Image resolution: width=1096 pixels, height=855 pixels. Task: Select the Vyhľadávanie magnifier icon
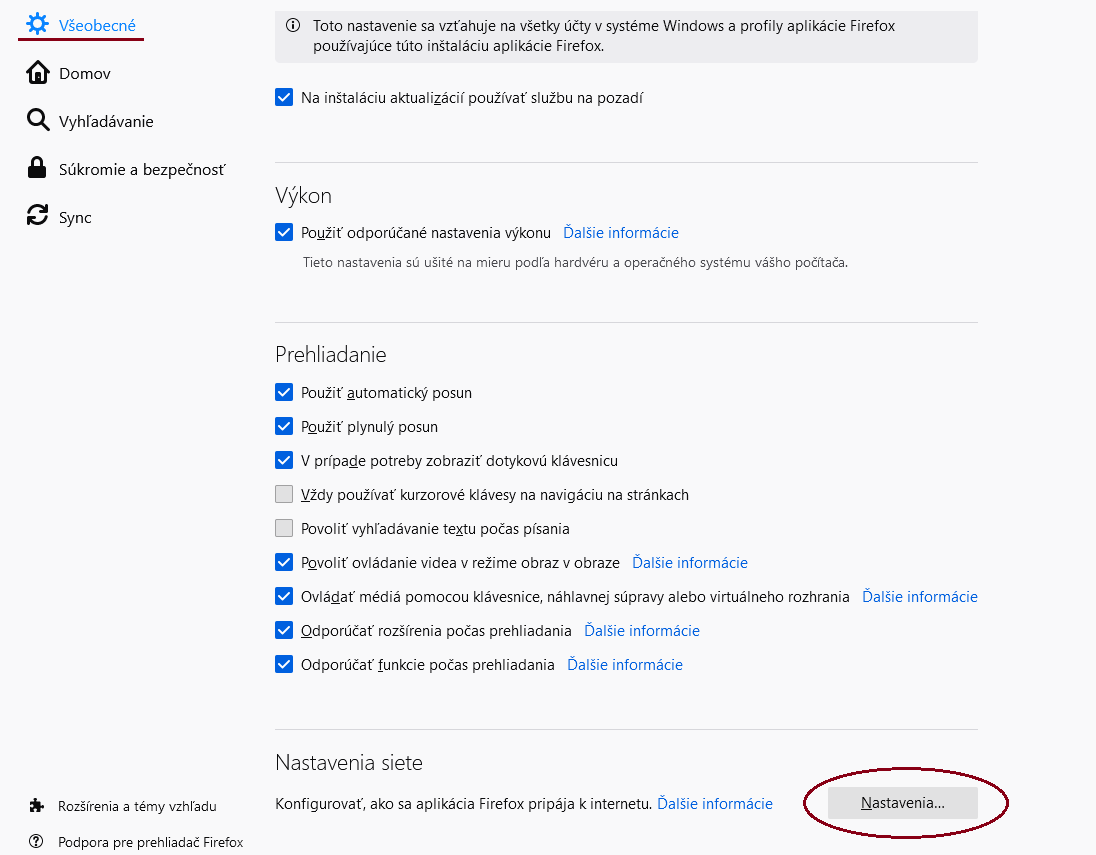pos(38,120)
